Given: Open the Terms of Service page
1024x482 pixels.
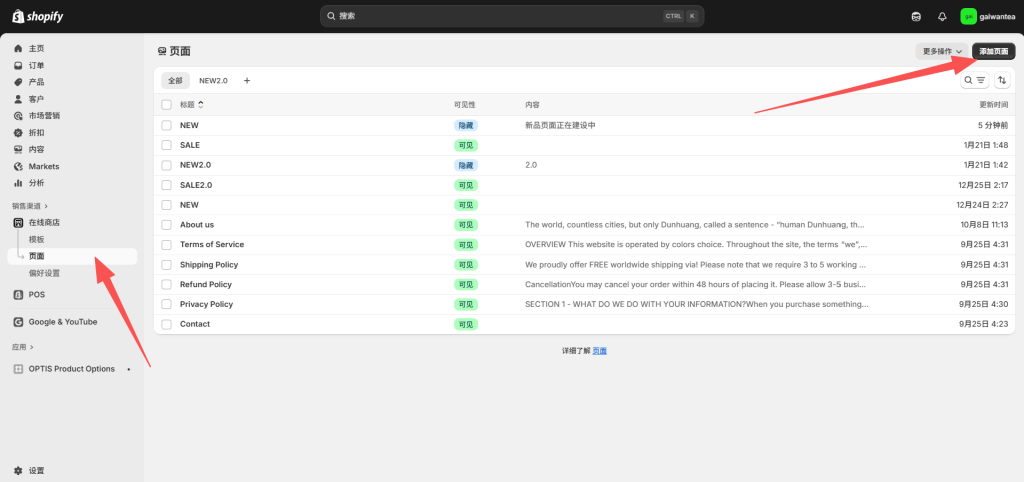Looking at the screenshot, I should tap(212, 244).
